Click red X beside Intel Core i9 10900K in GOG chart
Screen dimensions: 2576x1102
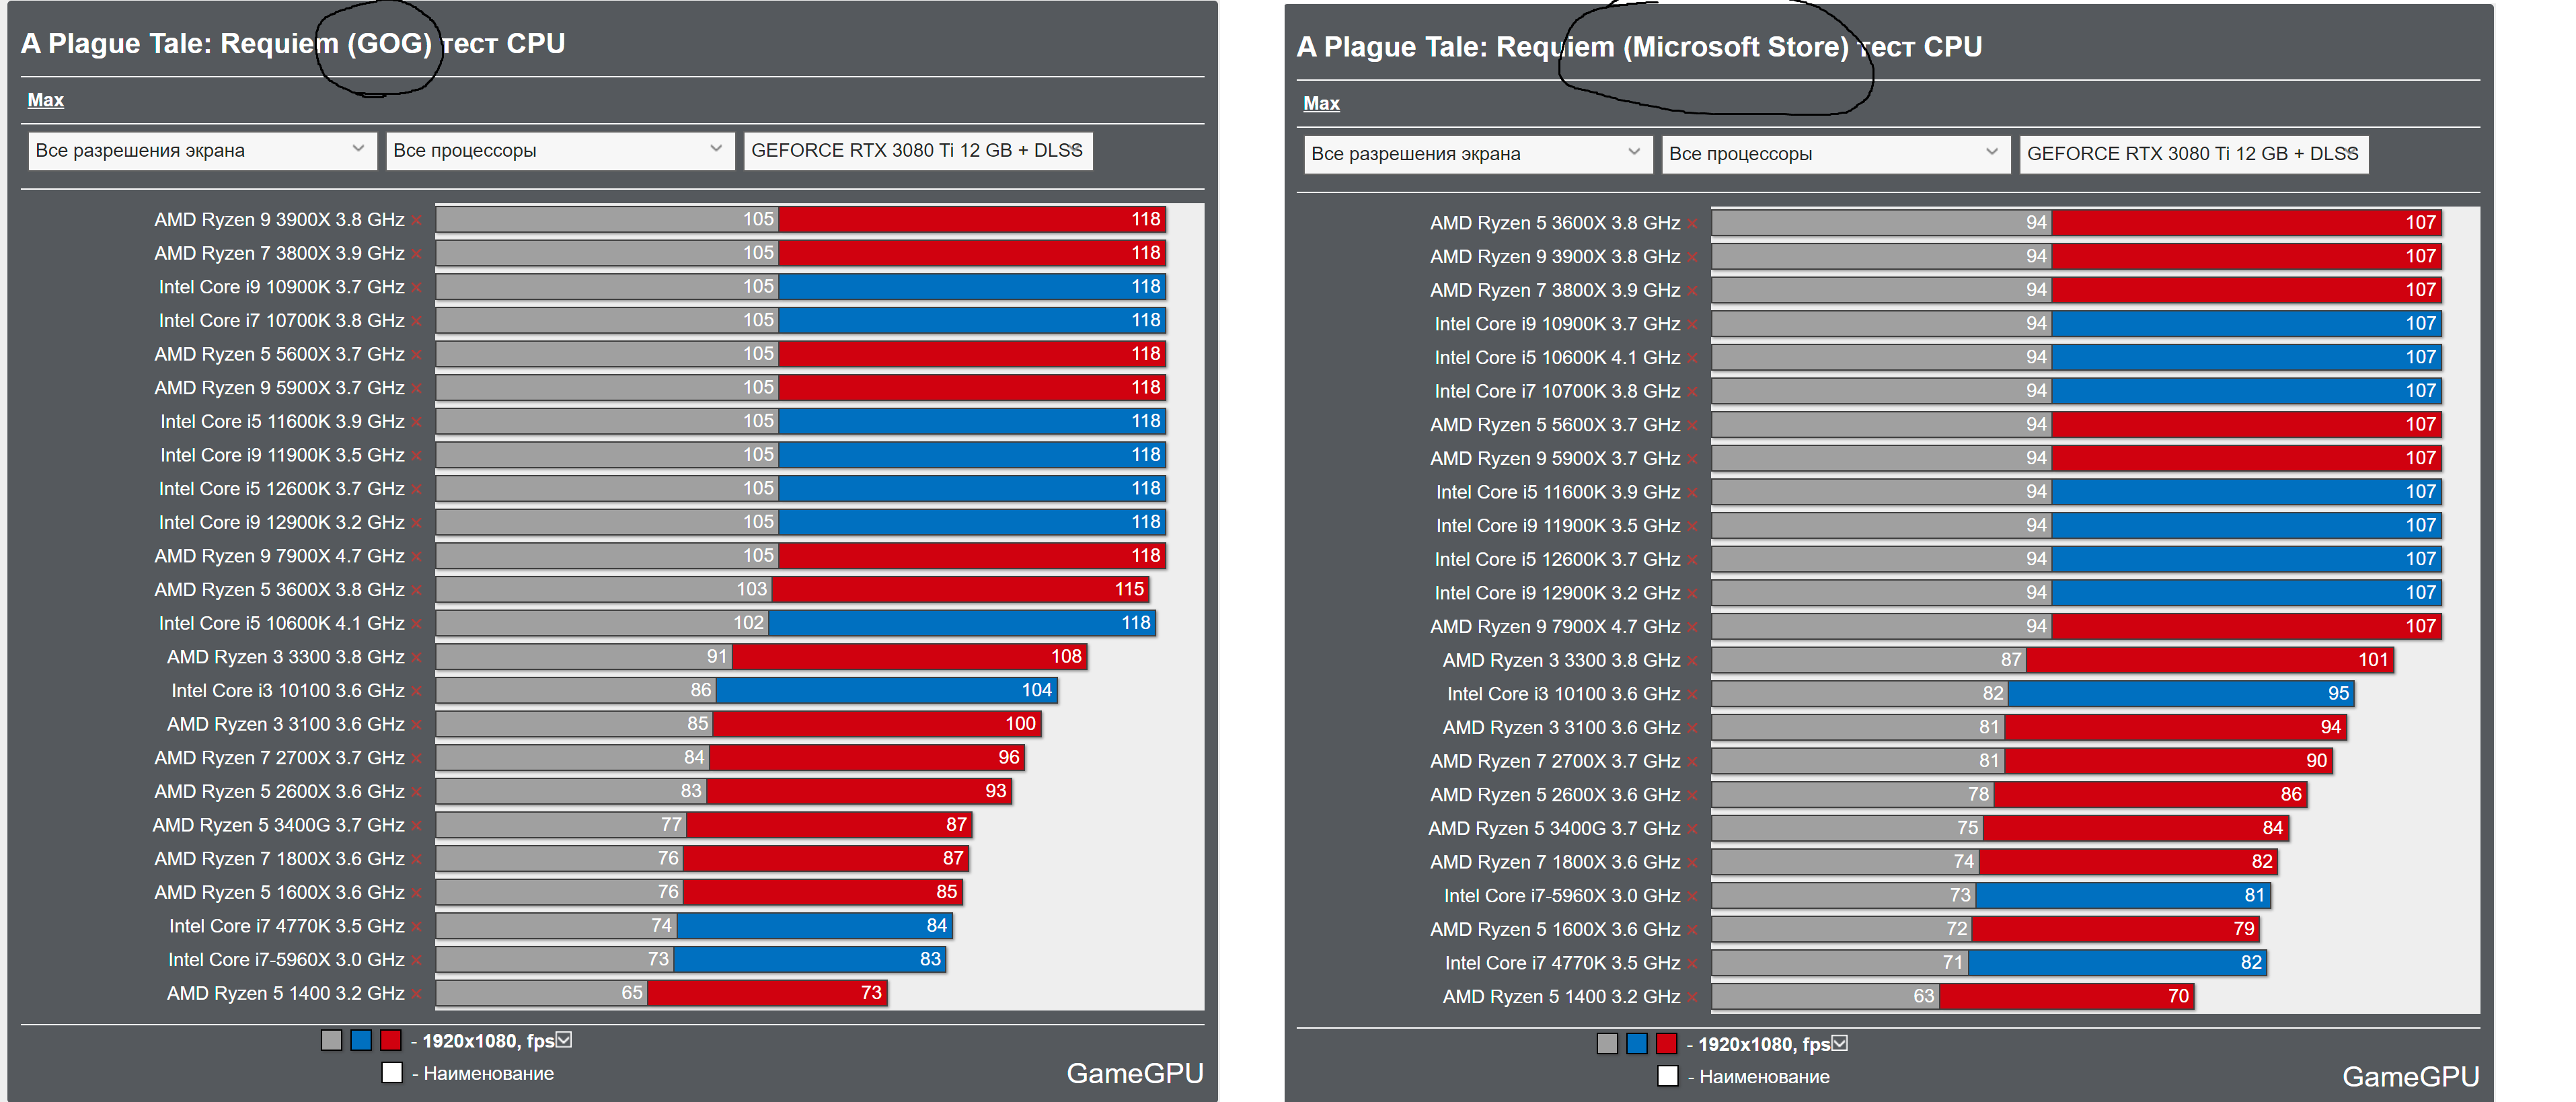pyautogui.click(x=416, y=288)
